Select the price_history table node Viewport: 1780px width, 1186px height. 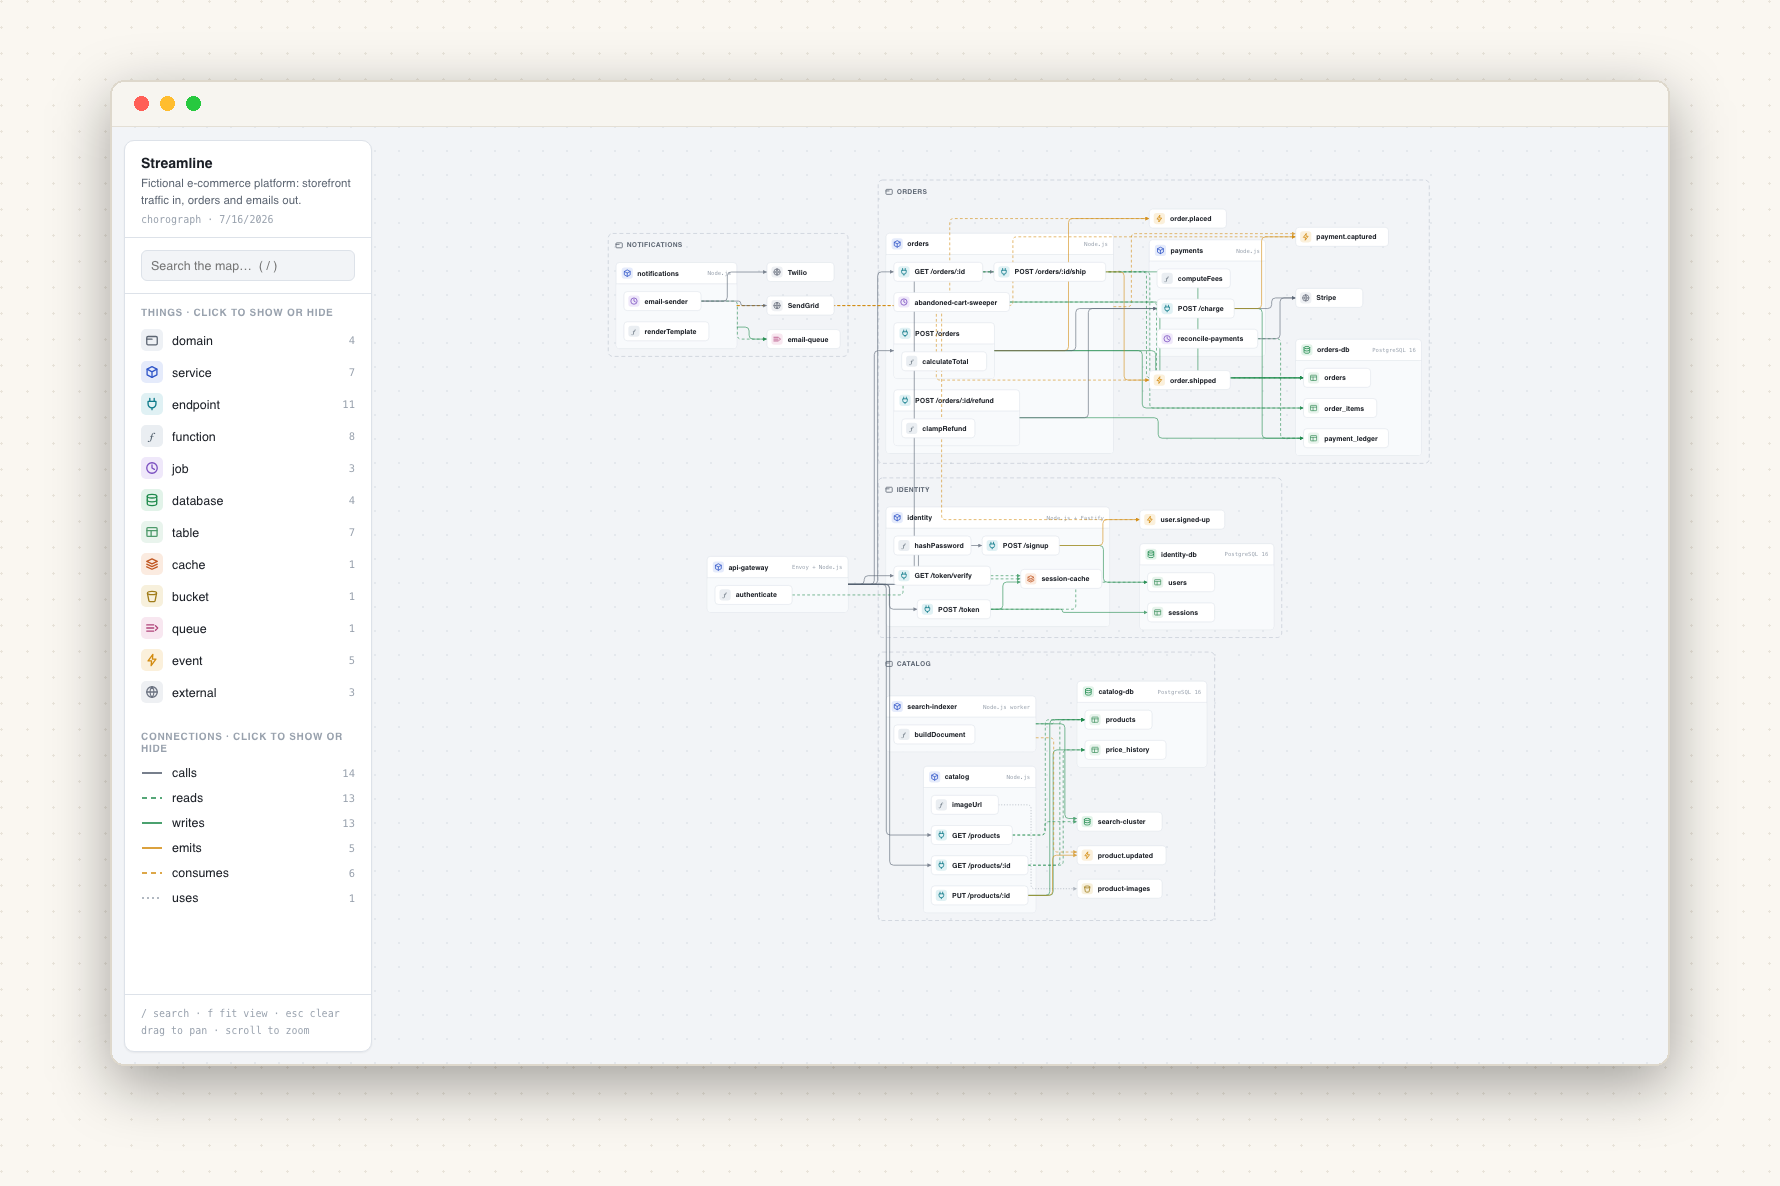[x=1125, y=750]
